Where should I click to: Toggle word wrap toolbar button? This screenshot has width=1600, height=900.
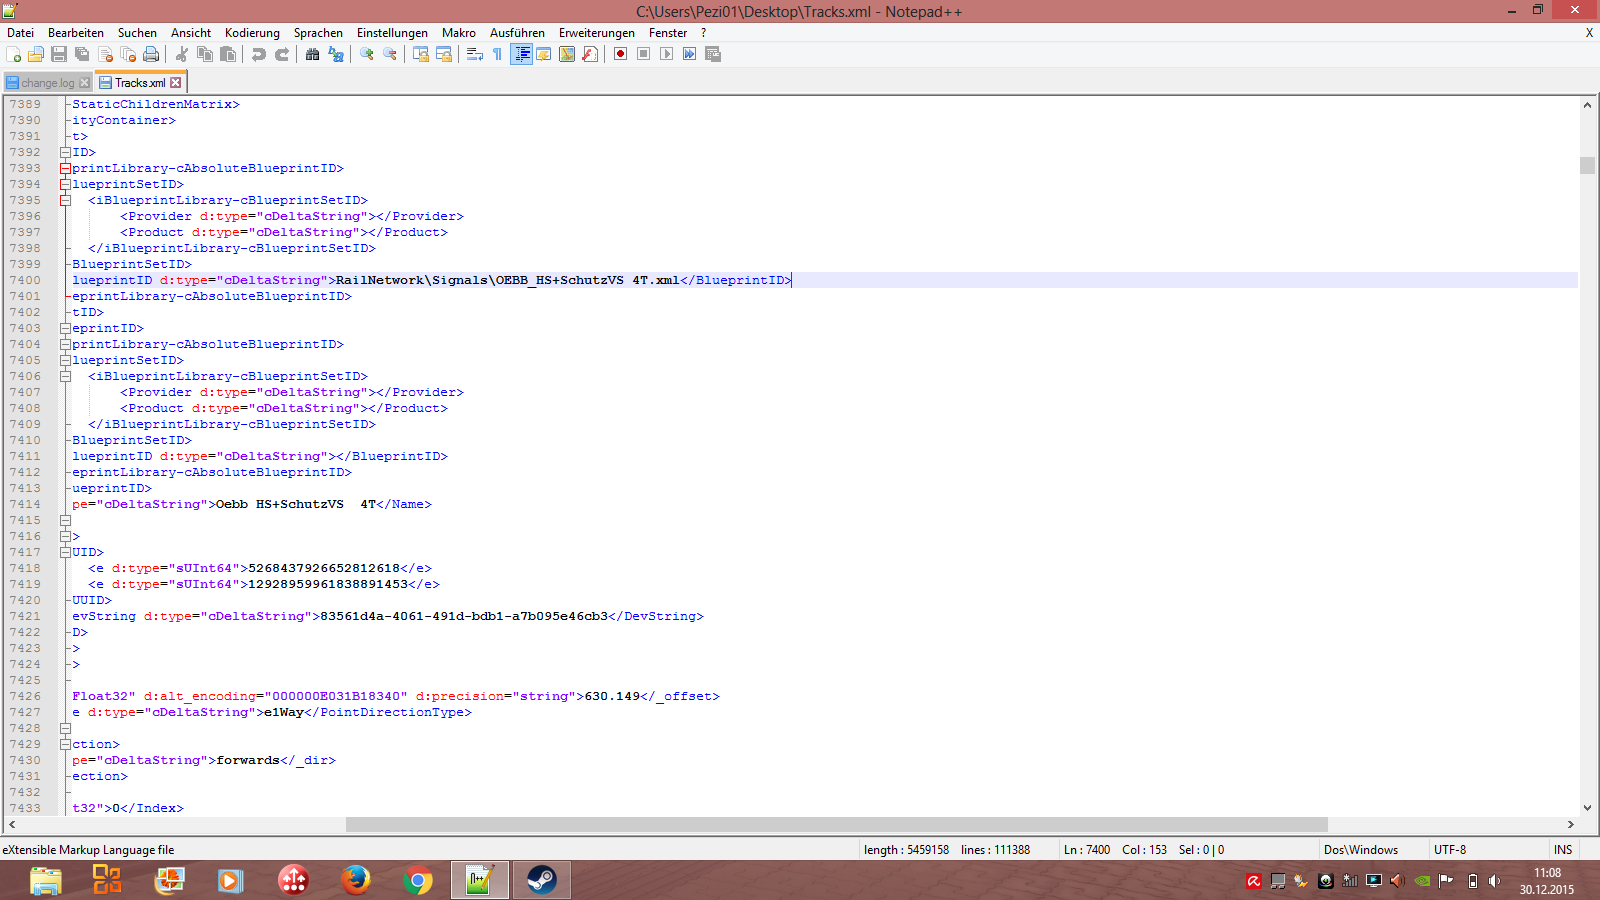click(x=475, y=54)
